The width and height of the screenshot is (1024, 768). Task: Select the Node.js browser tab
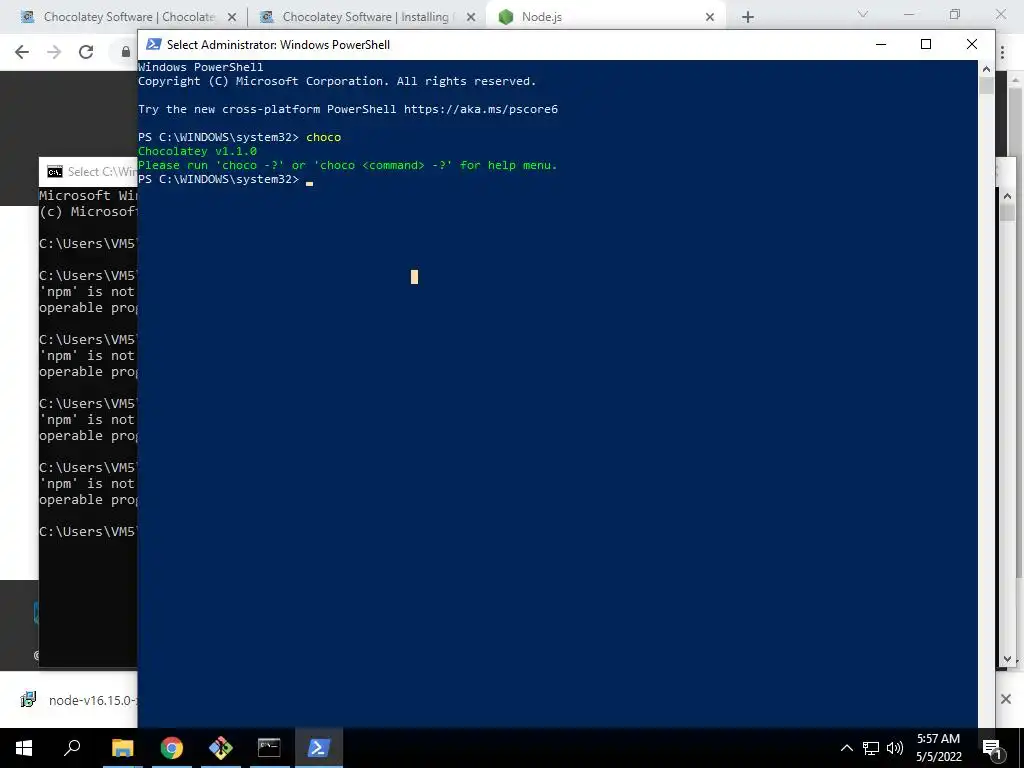[x=605, y=17]
